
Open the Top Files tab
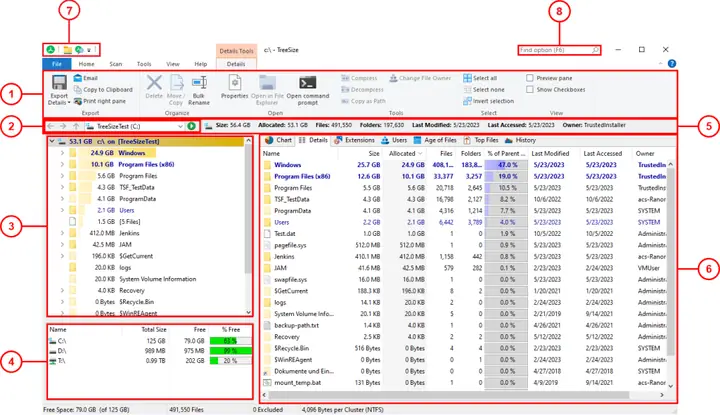pos(482,141)
